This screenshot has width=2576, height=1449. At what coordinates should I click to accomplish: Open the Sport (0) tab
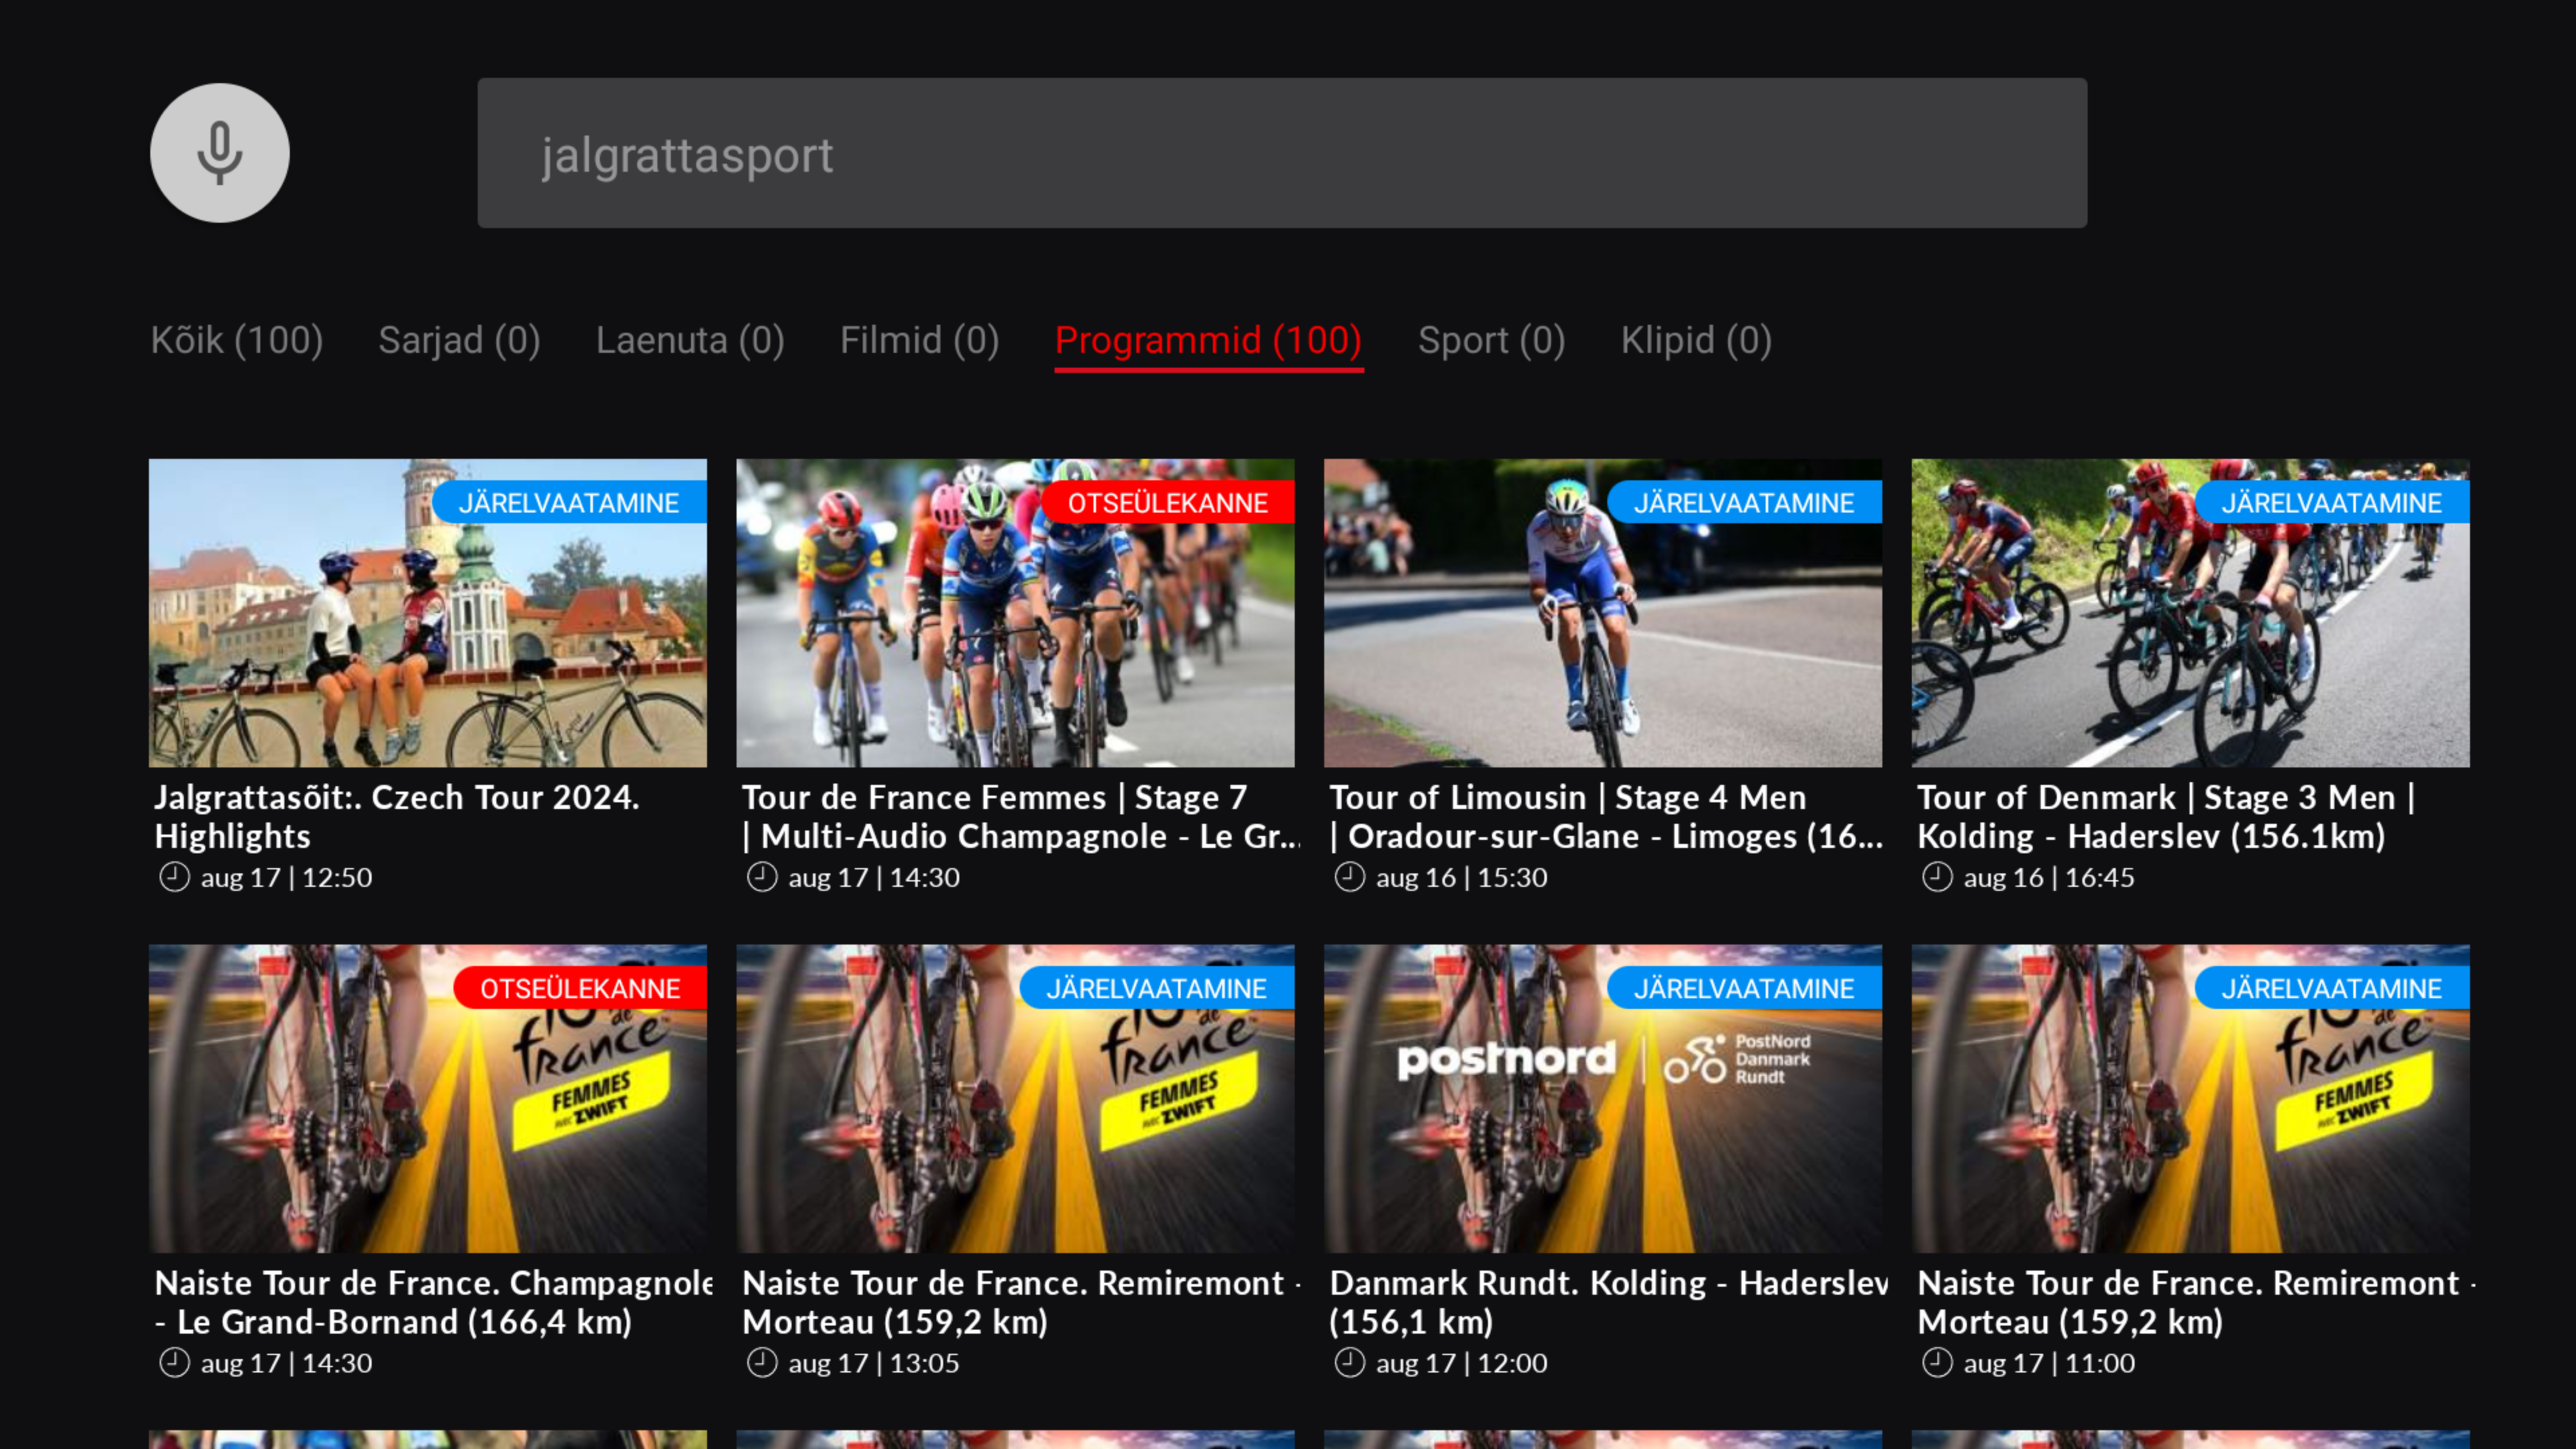(x=1491, y=340)
